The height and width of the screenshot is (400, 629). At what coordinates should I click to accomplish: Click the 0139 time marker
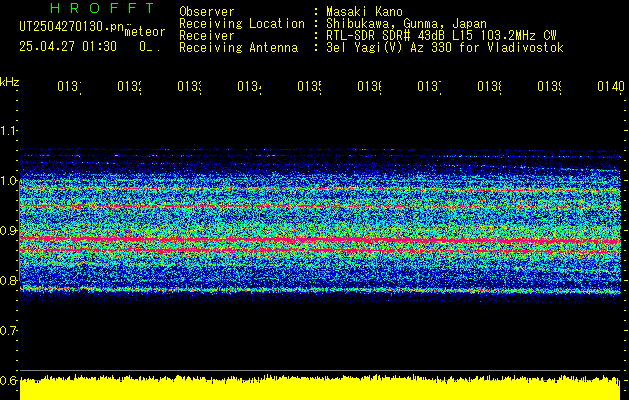click(549, 86)
